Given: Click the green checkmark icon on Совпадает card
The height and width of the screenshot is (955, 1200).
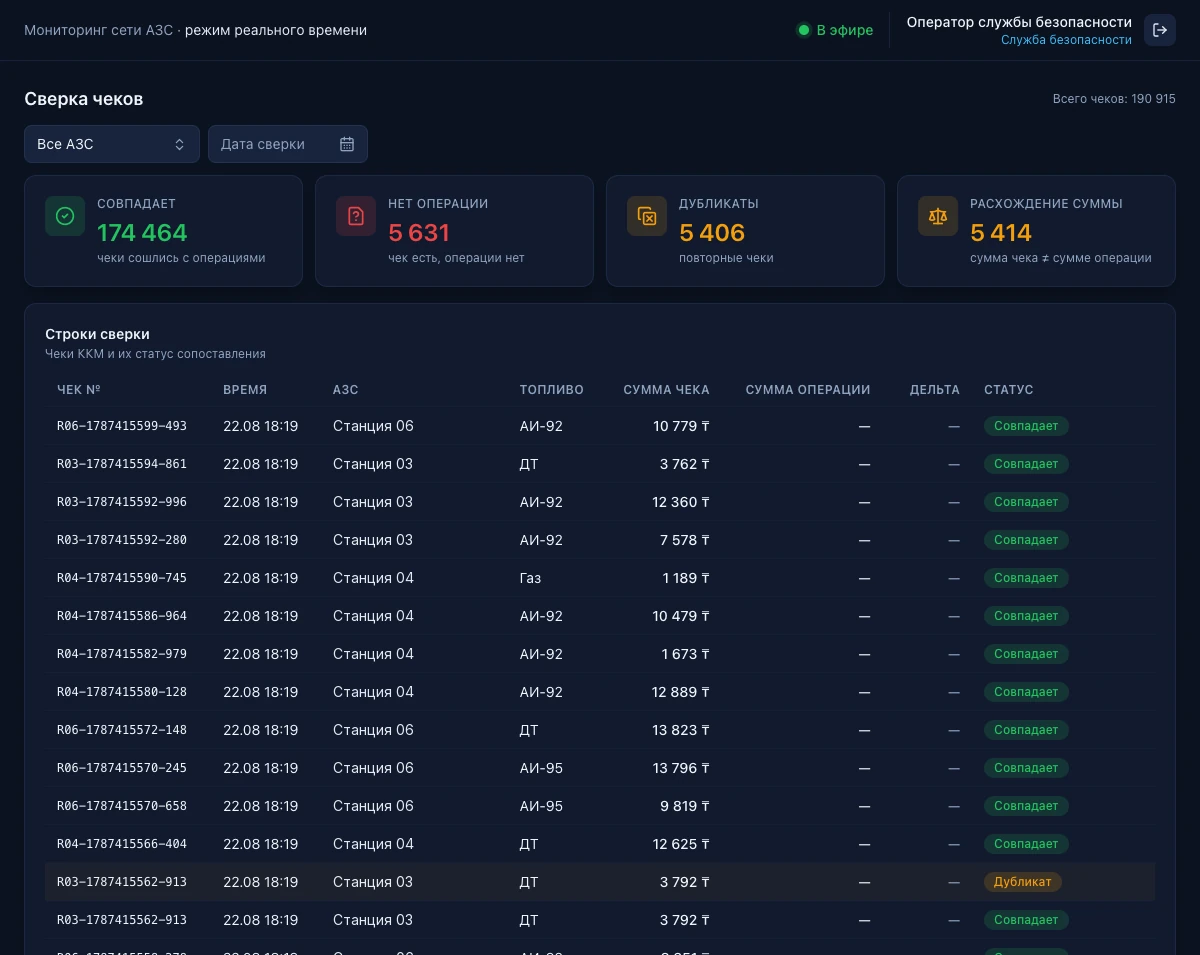Looking at the screenshot, I should 65,216.
